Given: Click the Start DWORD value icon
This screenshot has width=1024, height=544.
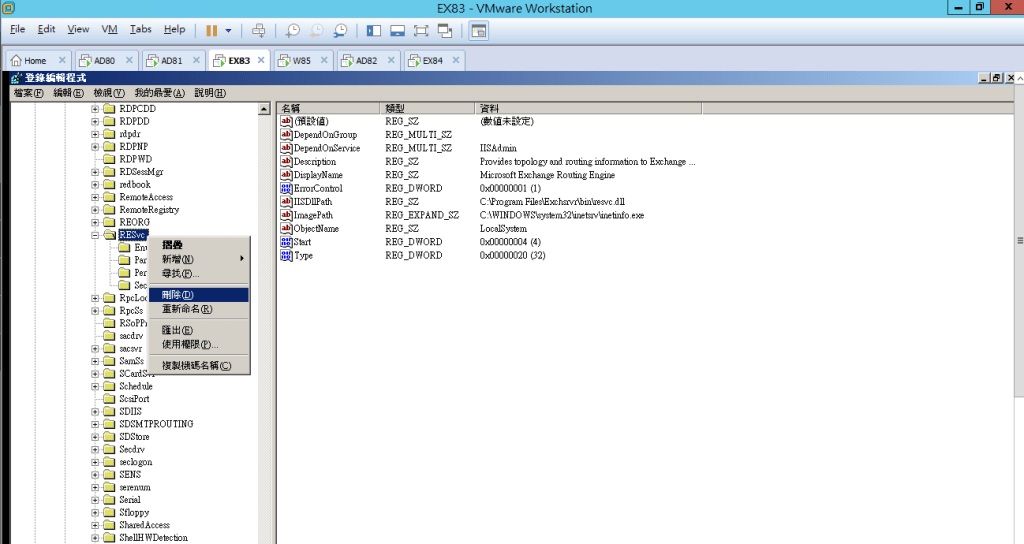Looking at the screenshot, I should (285, 242).
